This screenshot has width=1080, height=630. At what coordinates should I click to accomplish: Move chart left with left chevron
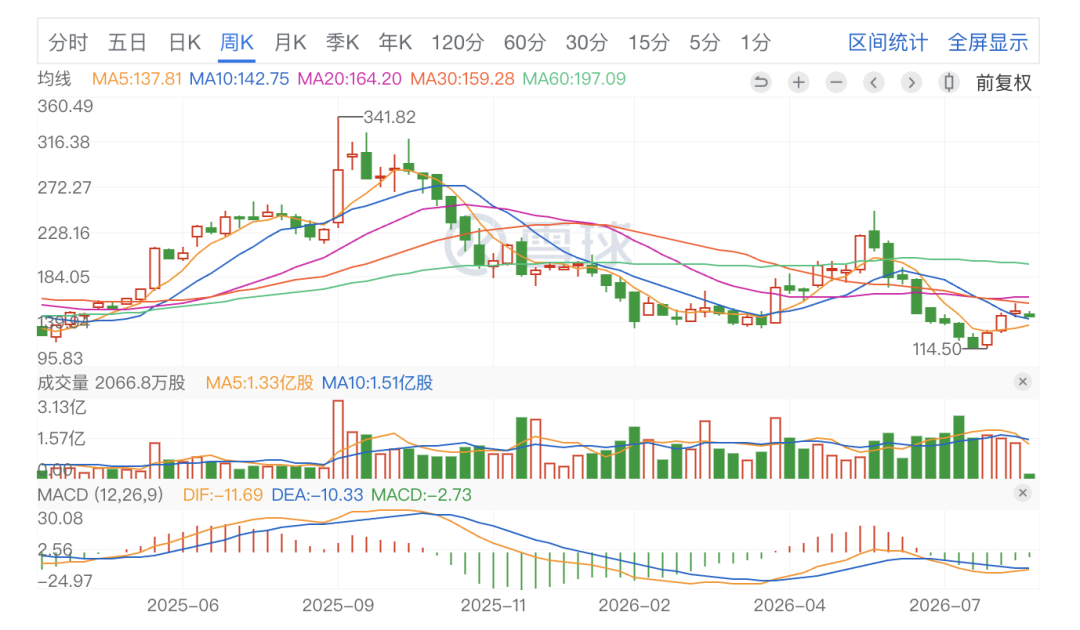point(874,83)
